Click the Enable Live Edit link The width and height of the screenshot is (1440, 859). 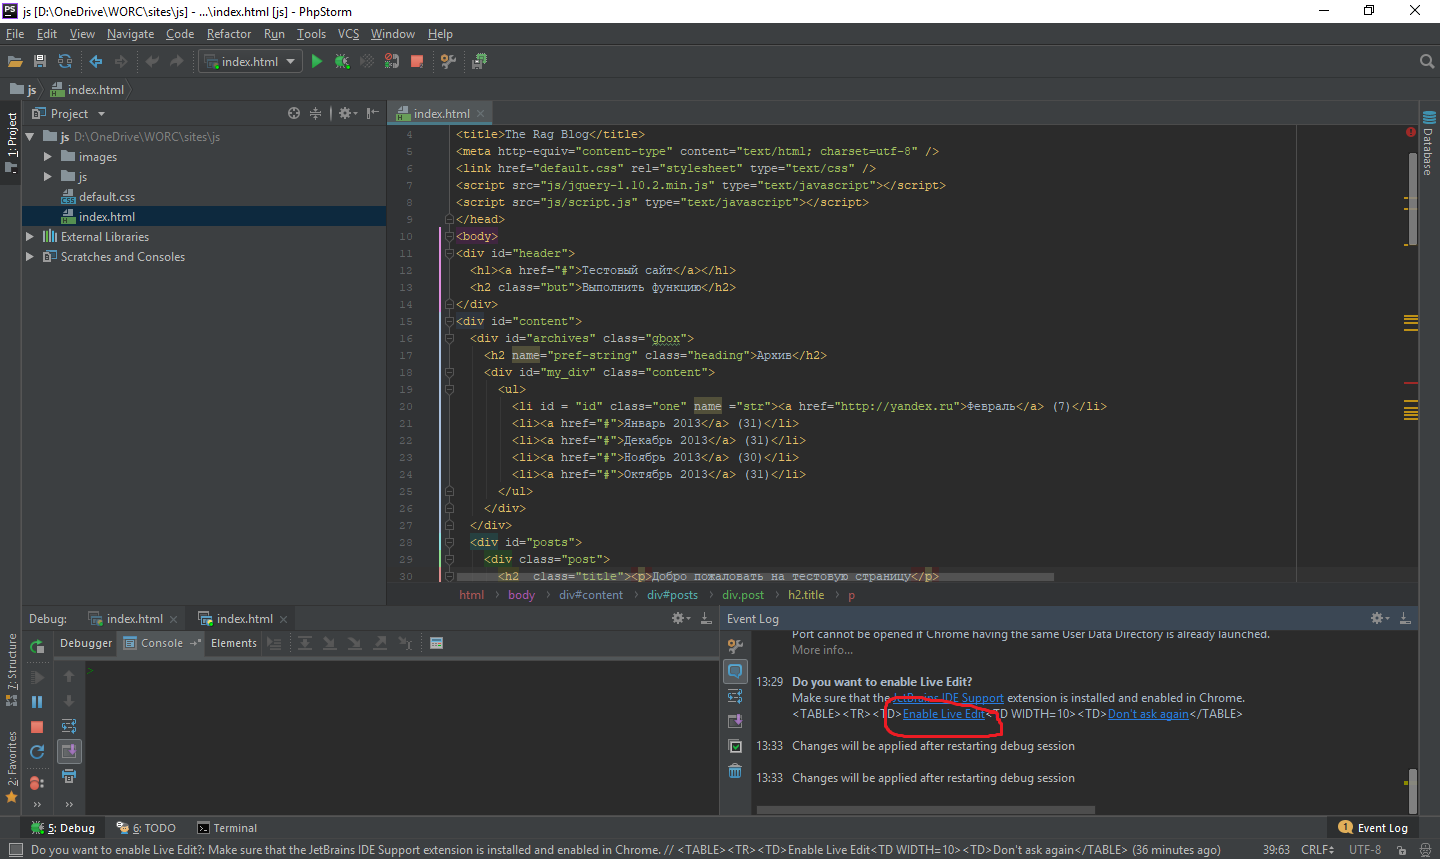click(944, 714)
